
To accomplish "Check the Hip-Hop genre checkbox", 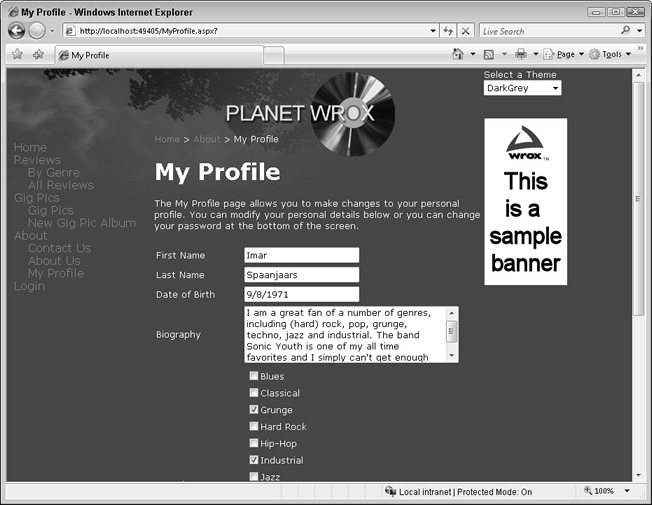I will click(x=254, y=443).
